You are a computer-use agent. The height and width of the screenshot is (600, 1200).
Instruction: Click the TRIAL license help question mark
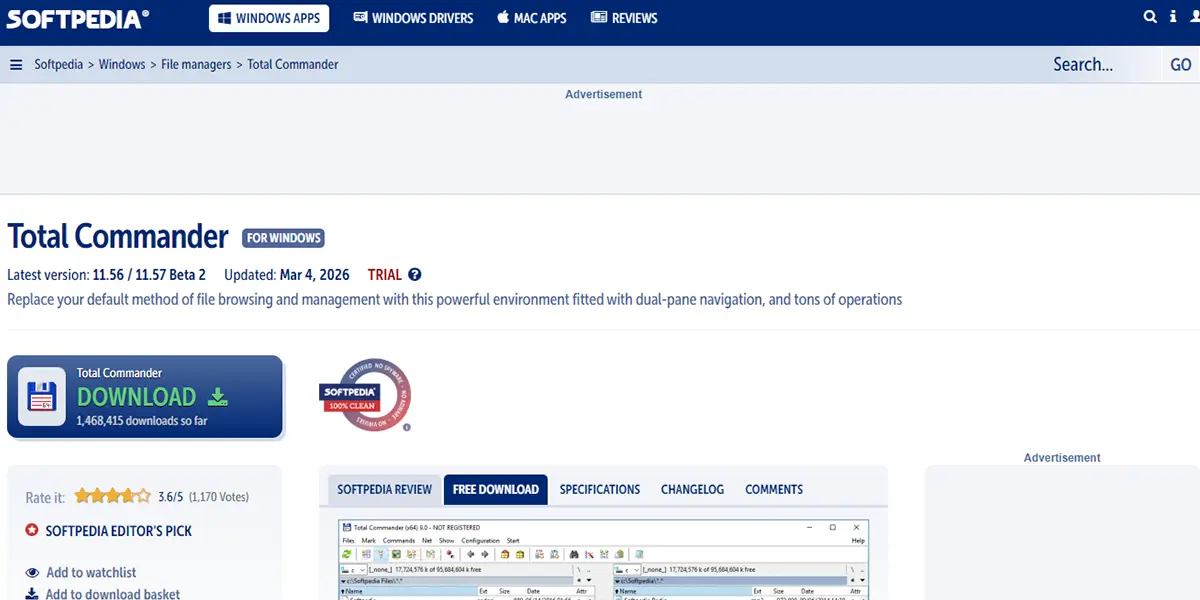(x=415, y=275)
